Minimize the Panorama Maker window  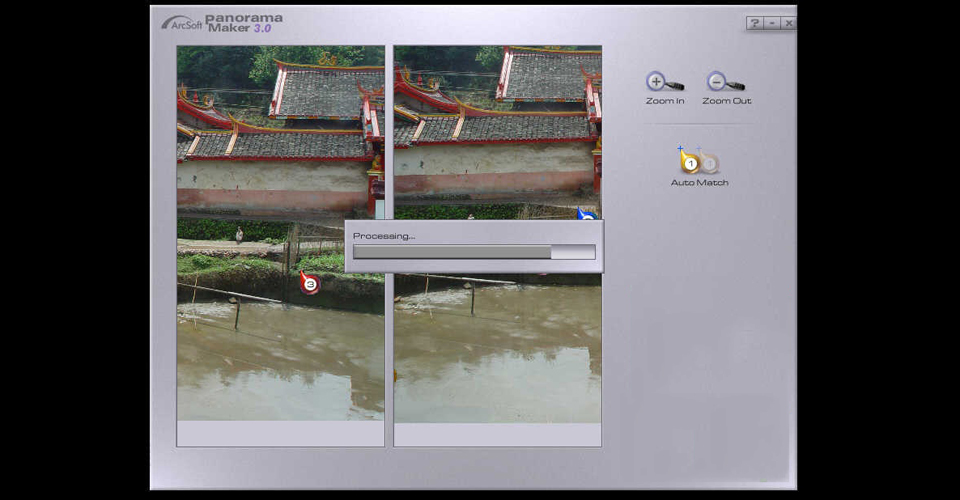point(772,23)
